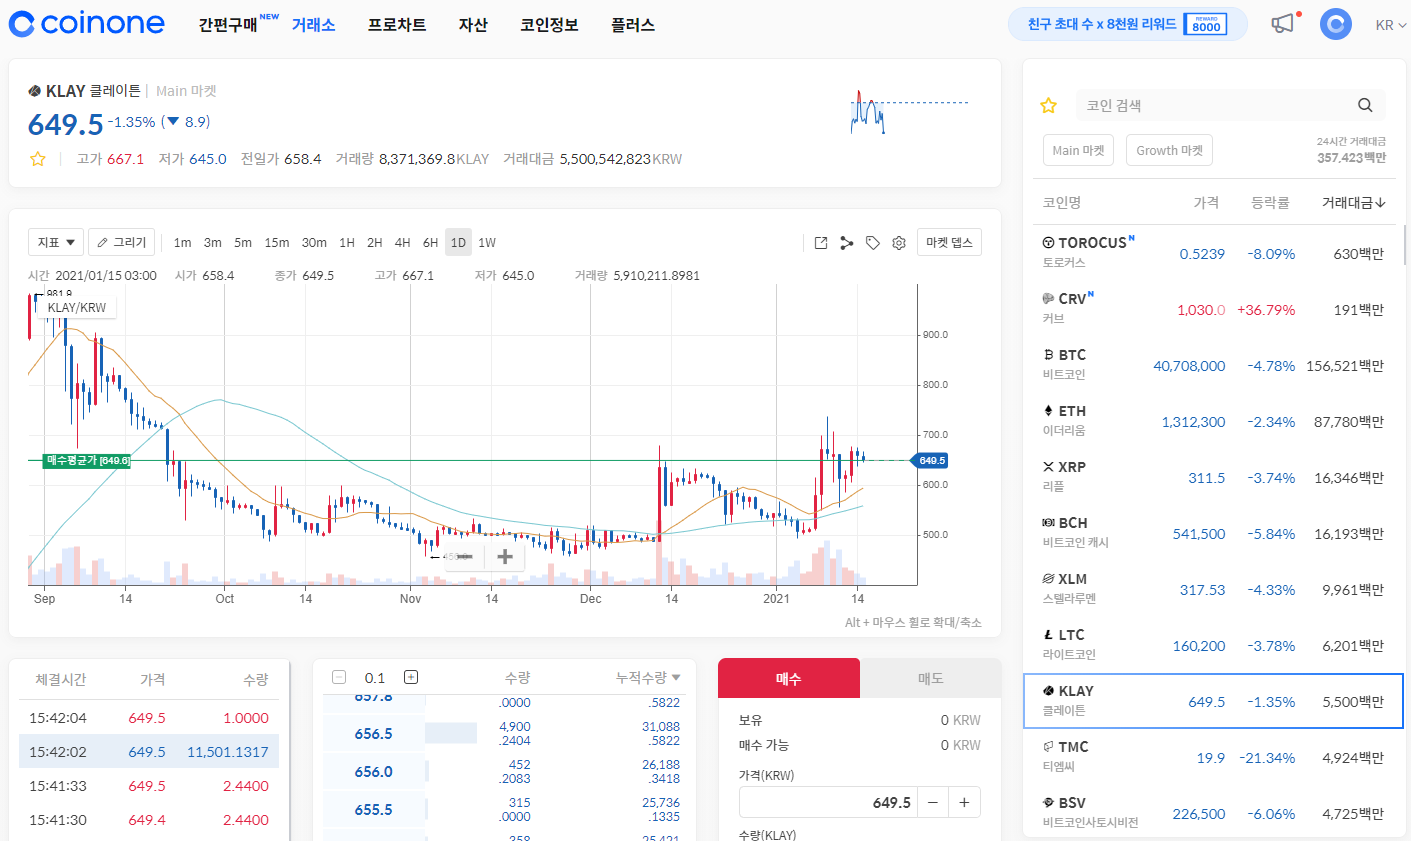Toggle KLAY favorite star in header card
Viewport: 1411px width, 841px height.
pos(38,159)
